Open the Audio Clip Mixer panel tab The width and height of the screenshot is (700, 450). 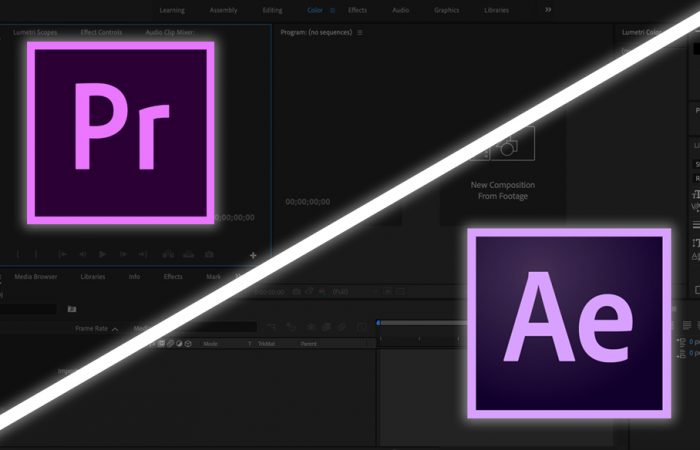pos(169,32)
